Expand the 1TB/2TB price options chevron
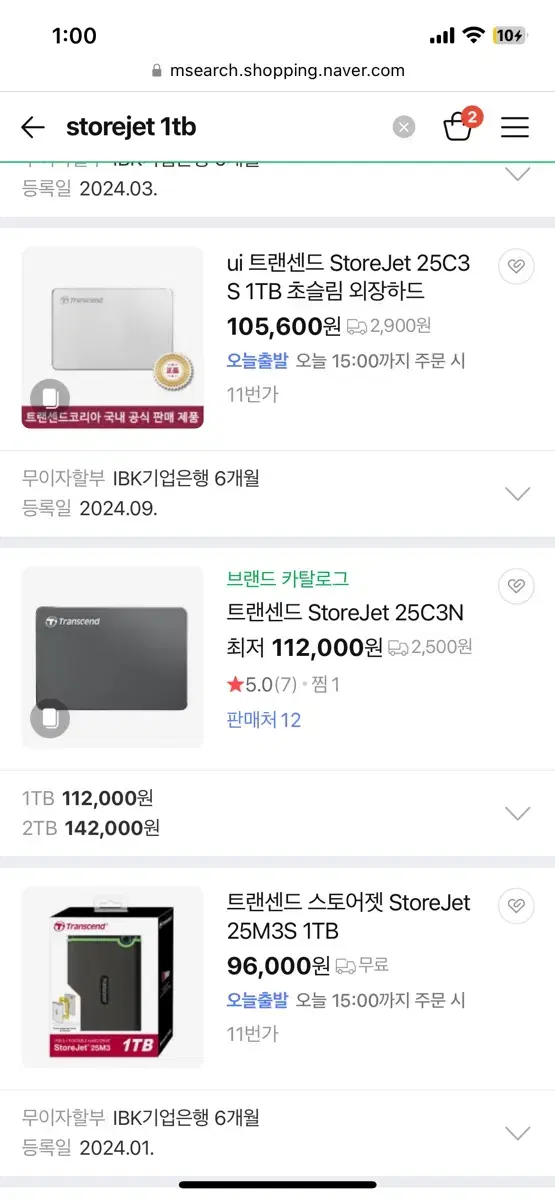Image resolution: width=555 pixels, height=1200 pixels. [517, 813]
